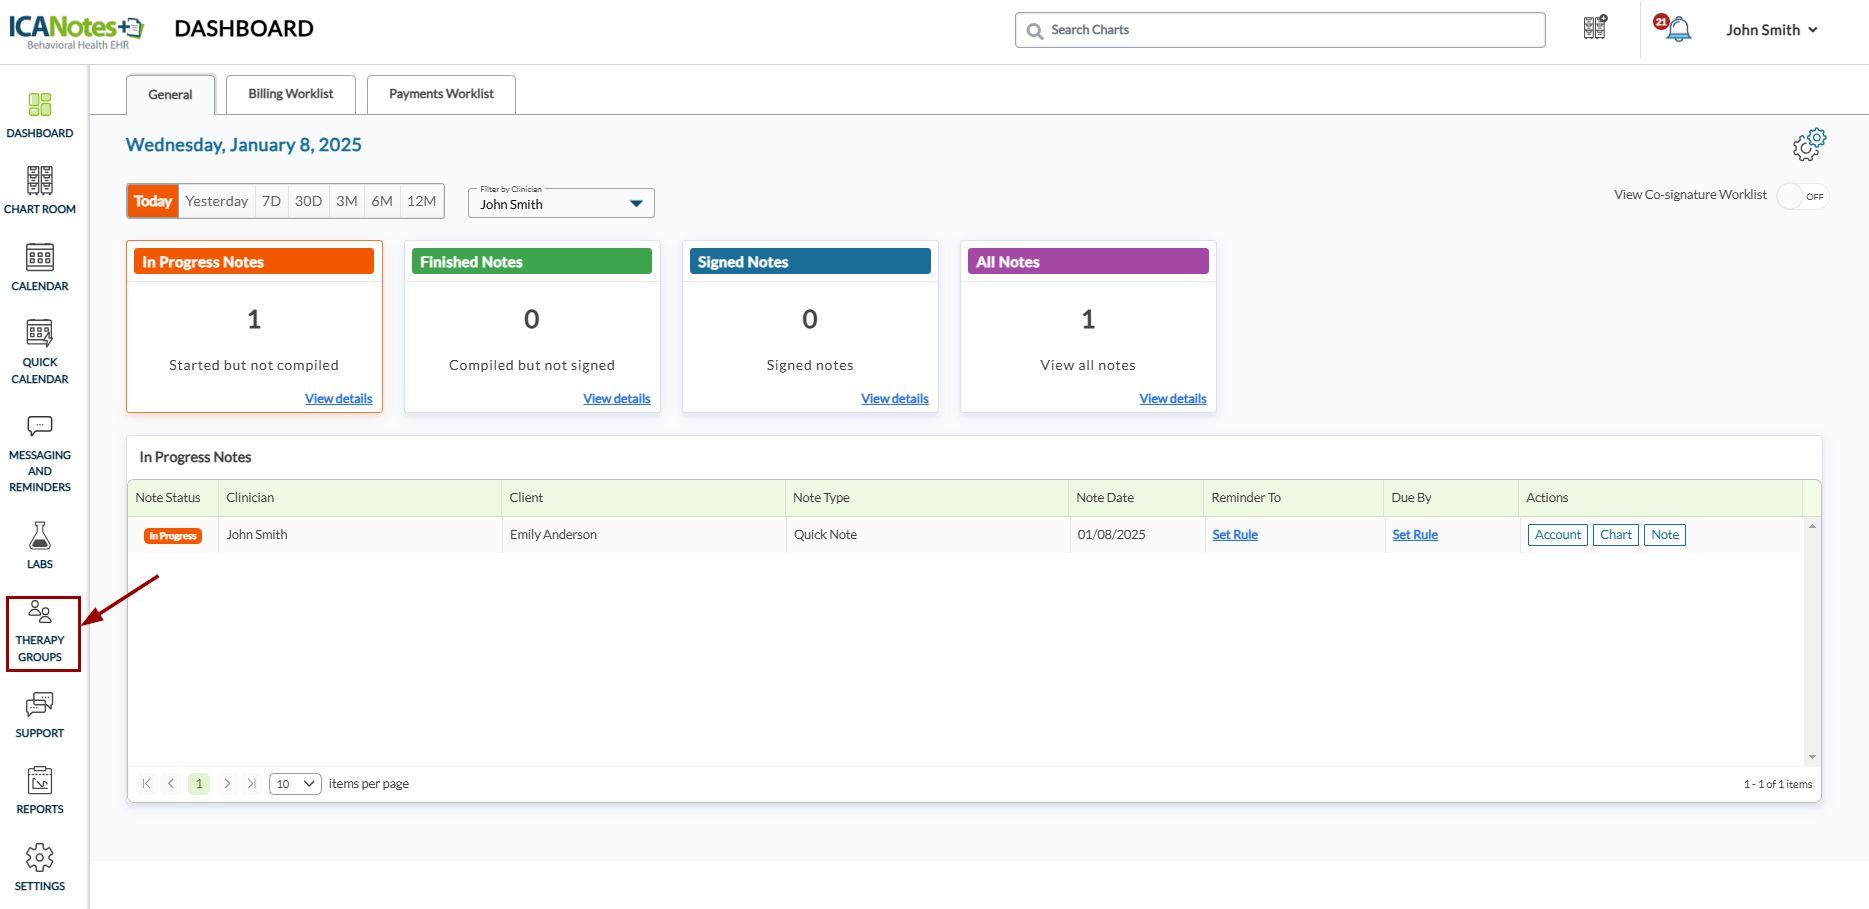Screen dimensions: 1869x909
Task: Open dashboard settings gear icon
Action: (x=1808, y=145)
